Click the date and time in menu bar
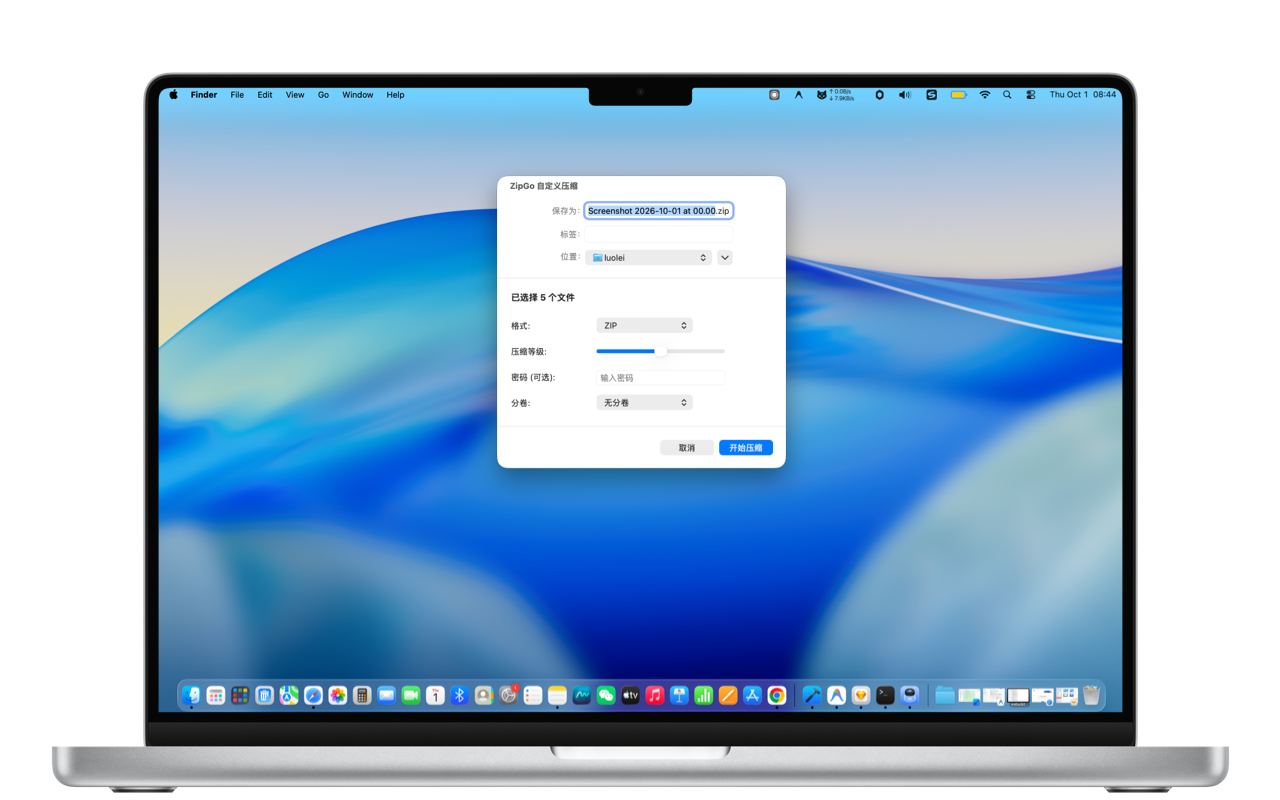This screenshot has height=800, width=1280. click(x=1083, y=95)
